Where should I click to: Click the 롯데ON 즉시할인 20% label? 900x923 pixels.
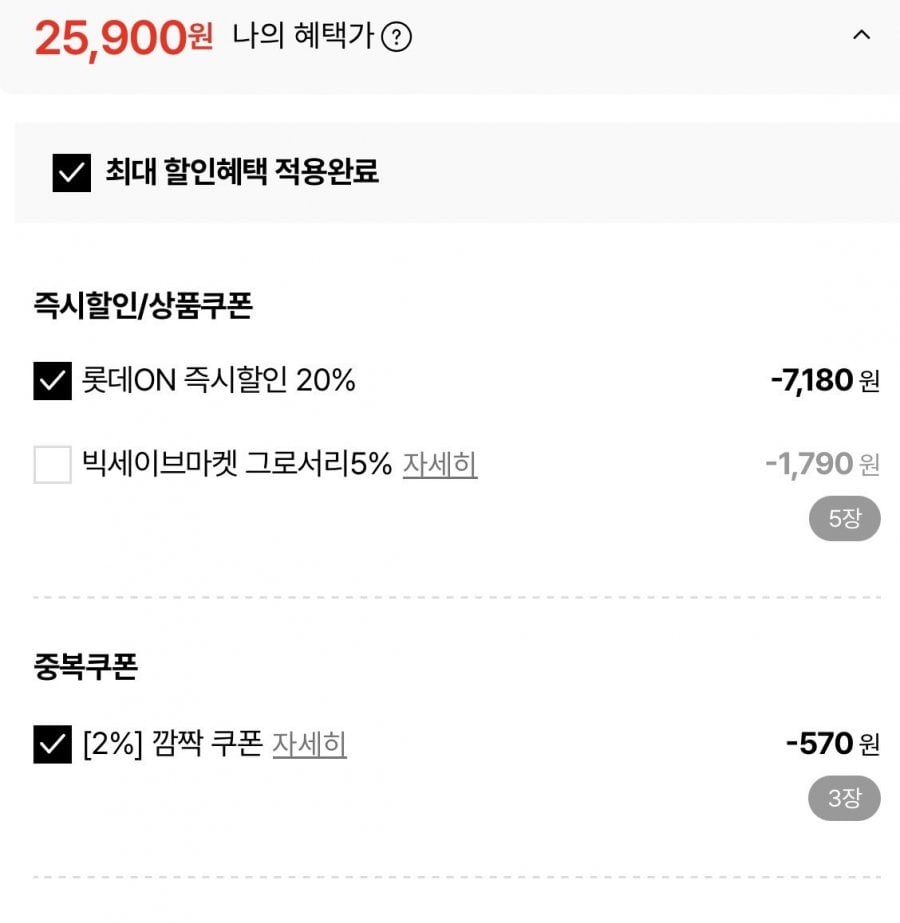point(218,380)
